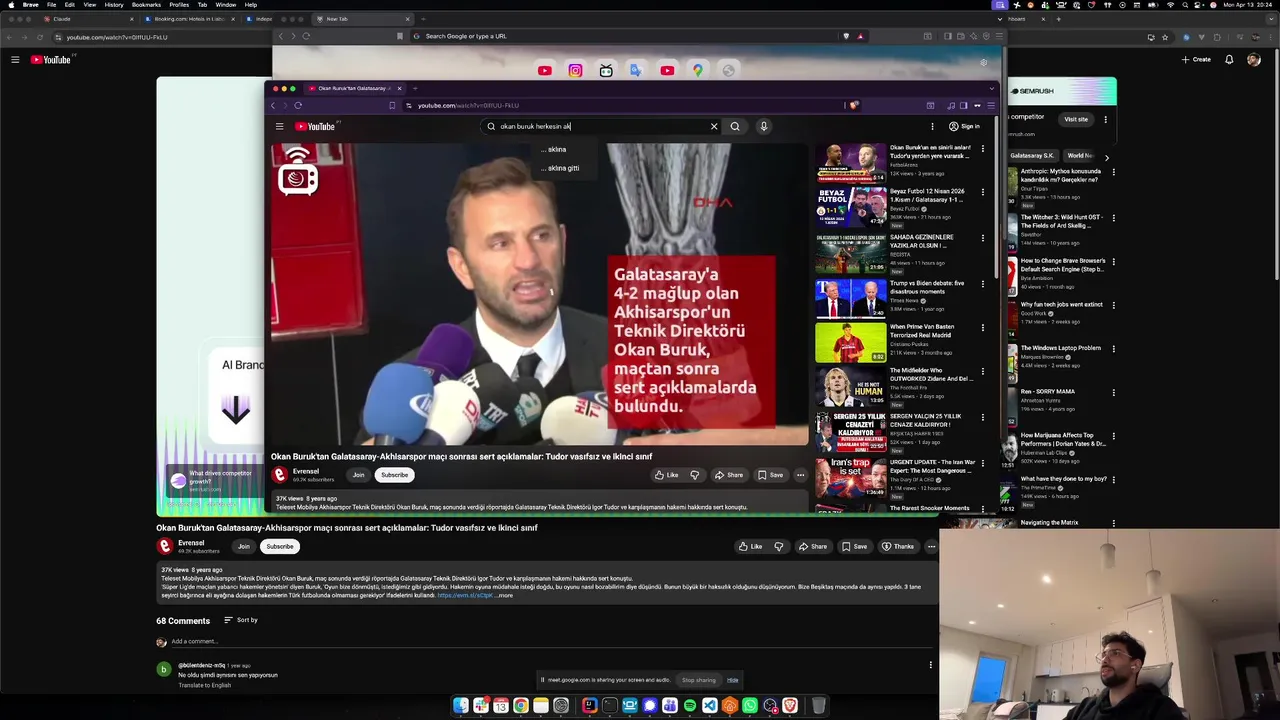The height and width of the screenshot is (720, 1280).
Task: Switch to the Booking.com tab
Action: [x=190, y=19]
